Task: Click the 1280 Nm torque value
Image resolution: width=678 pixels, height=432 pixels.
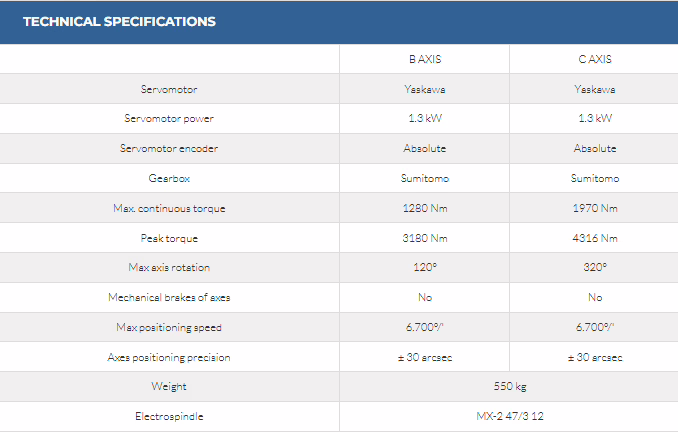Action: click(425, 208)
